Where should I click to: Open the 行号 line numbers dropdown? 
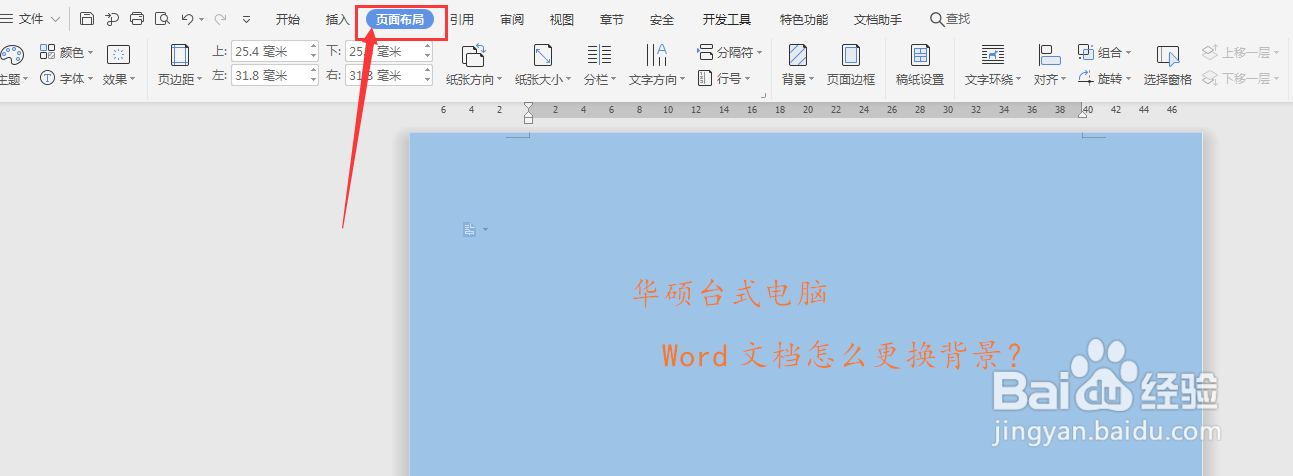[722, 78]
